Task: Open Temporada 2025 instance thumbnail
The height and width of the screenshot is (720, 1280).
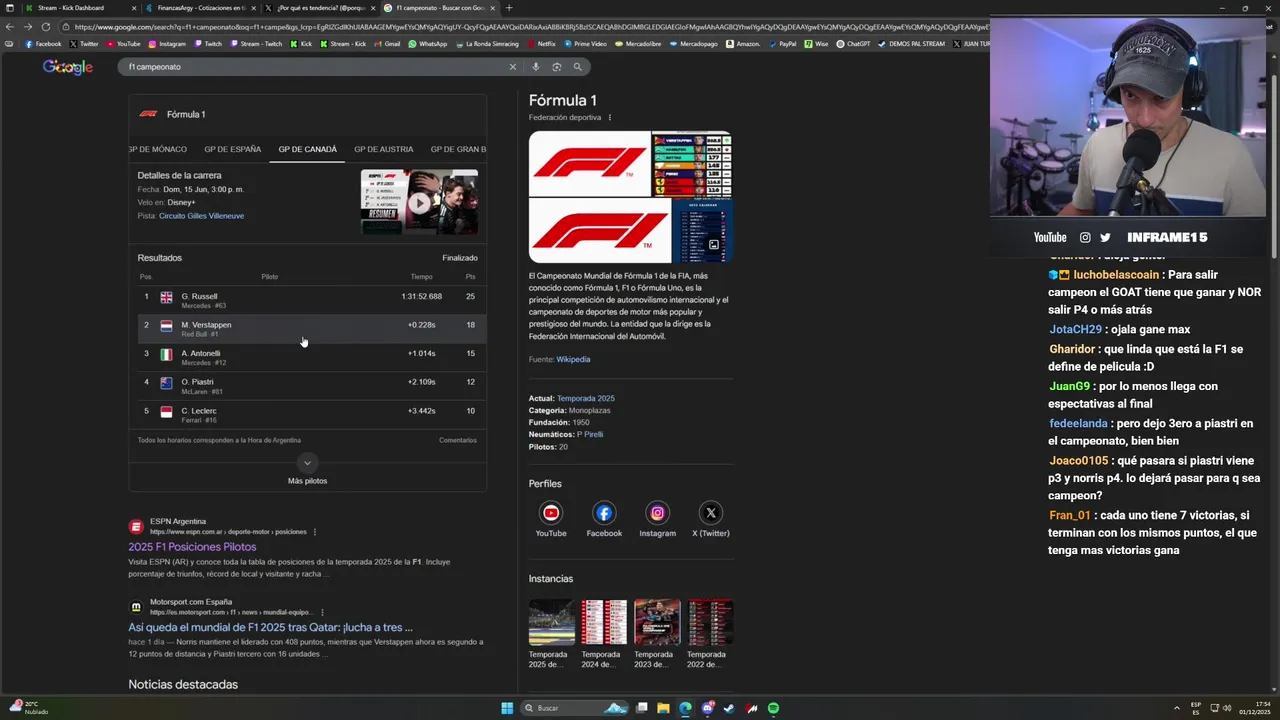Action: pyautogui.click(x=551, y=622)
